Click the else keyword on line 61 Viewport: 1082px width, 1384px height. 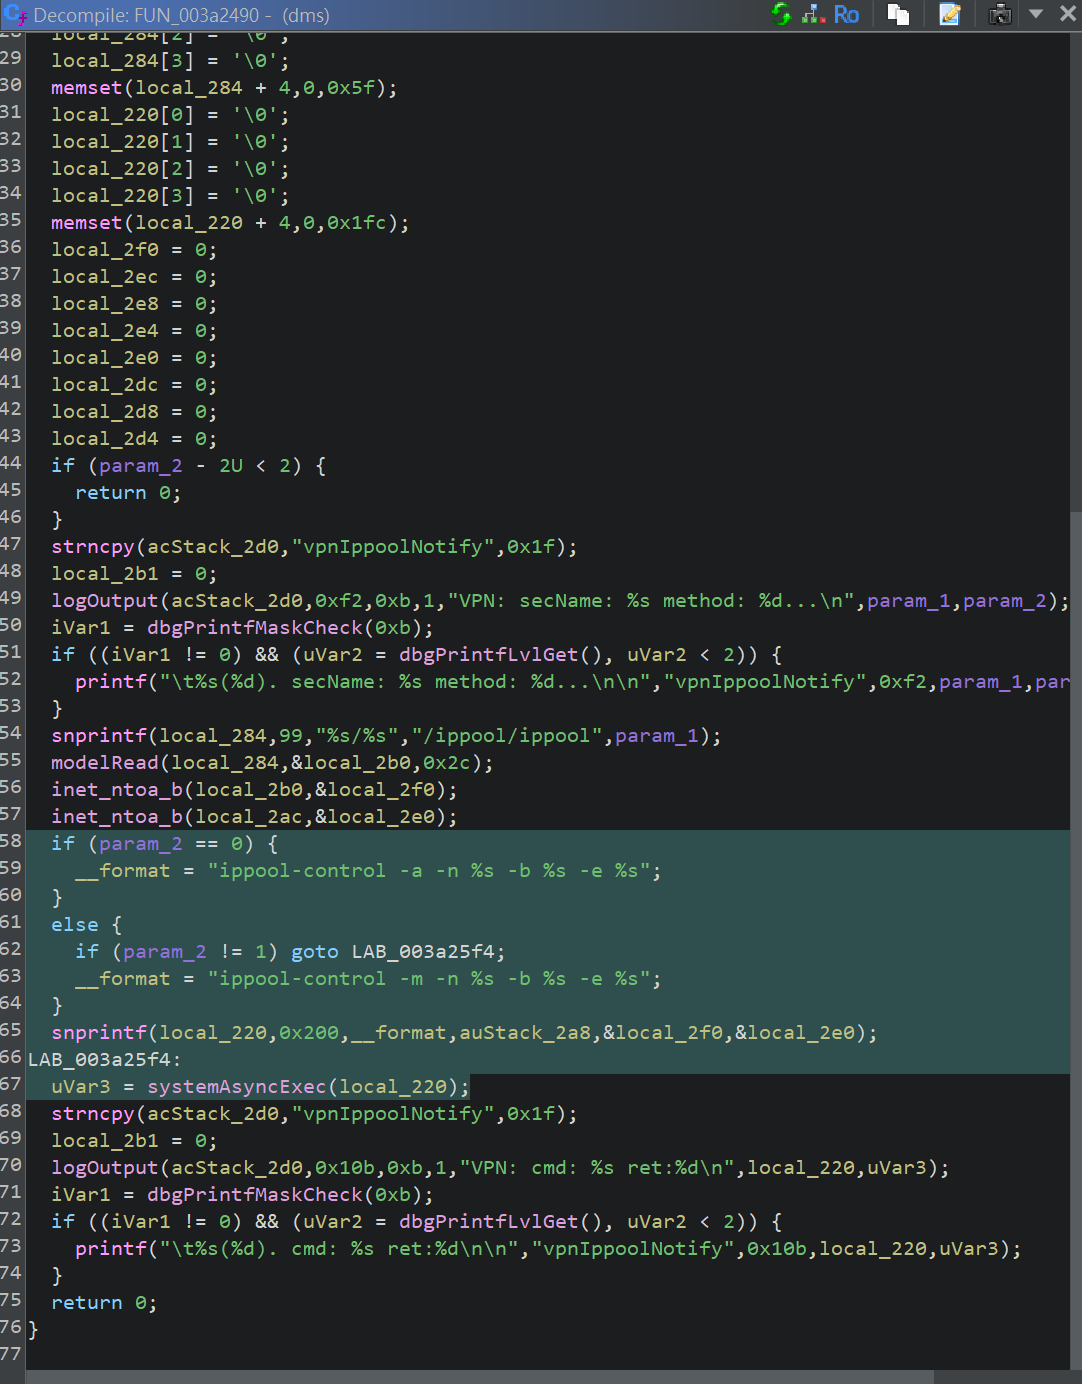click(x=75, y=925)
